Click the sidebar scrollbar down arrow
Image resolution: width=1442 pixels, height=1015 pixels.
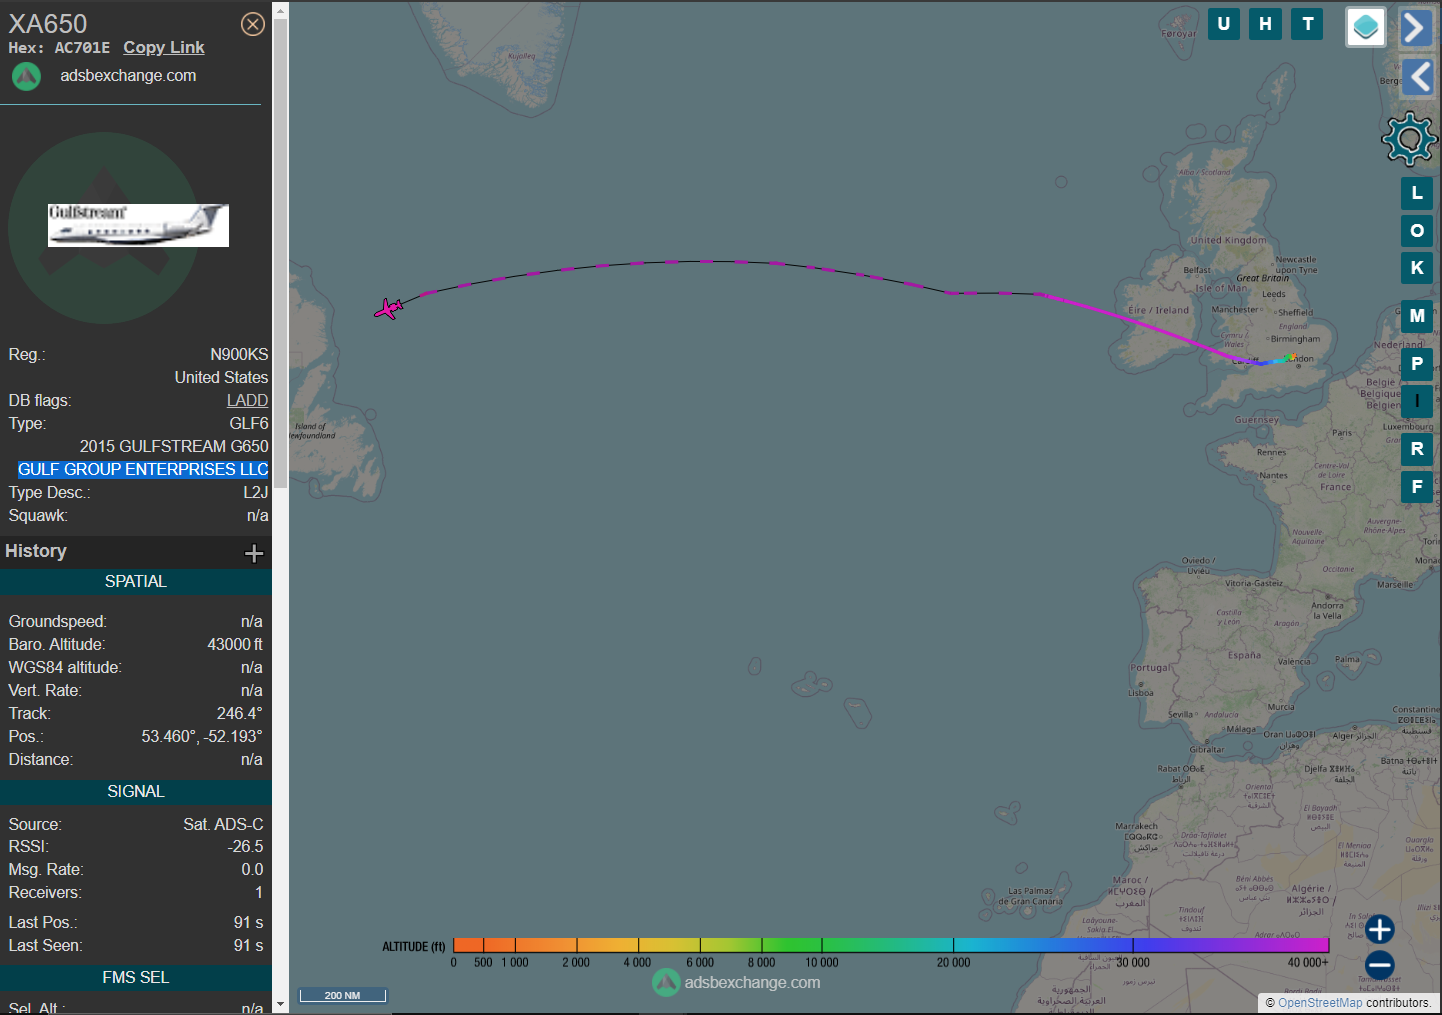(x=280, y=1004)
